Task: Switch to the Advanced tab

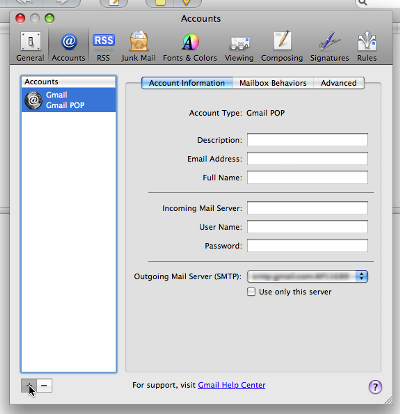Action: [x=339, y=83]
